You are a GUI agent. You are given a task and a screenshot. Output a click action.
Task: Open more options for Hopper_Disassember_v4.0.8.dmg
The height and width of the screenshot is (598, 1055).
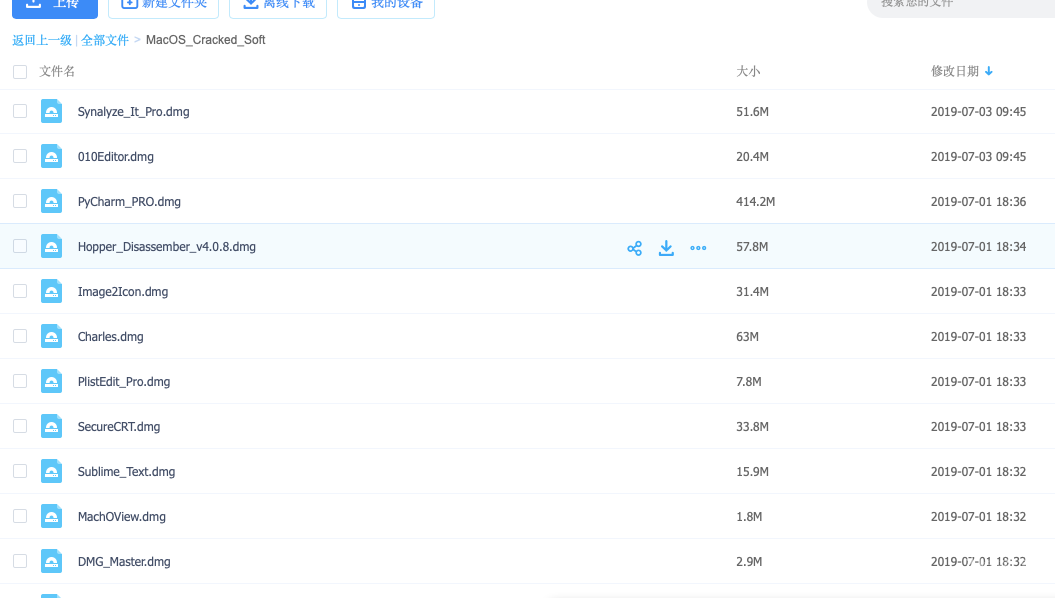698,248
